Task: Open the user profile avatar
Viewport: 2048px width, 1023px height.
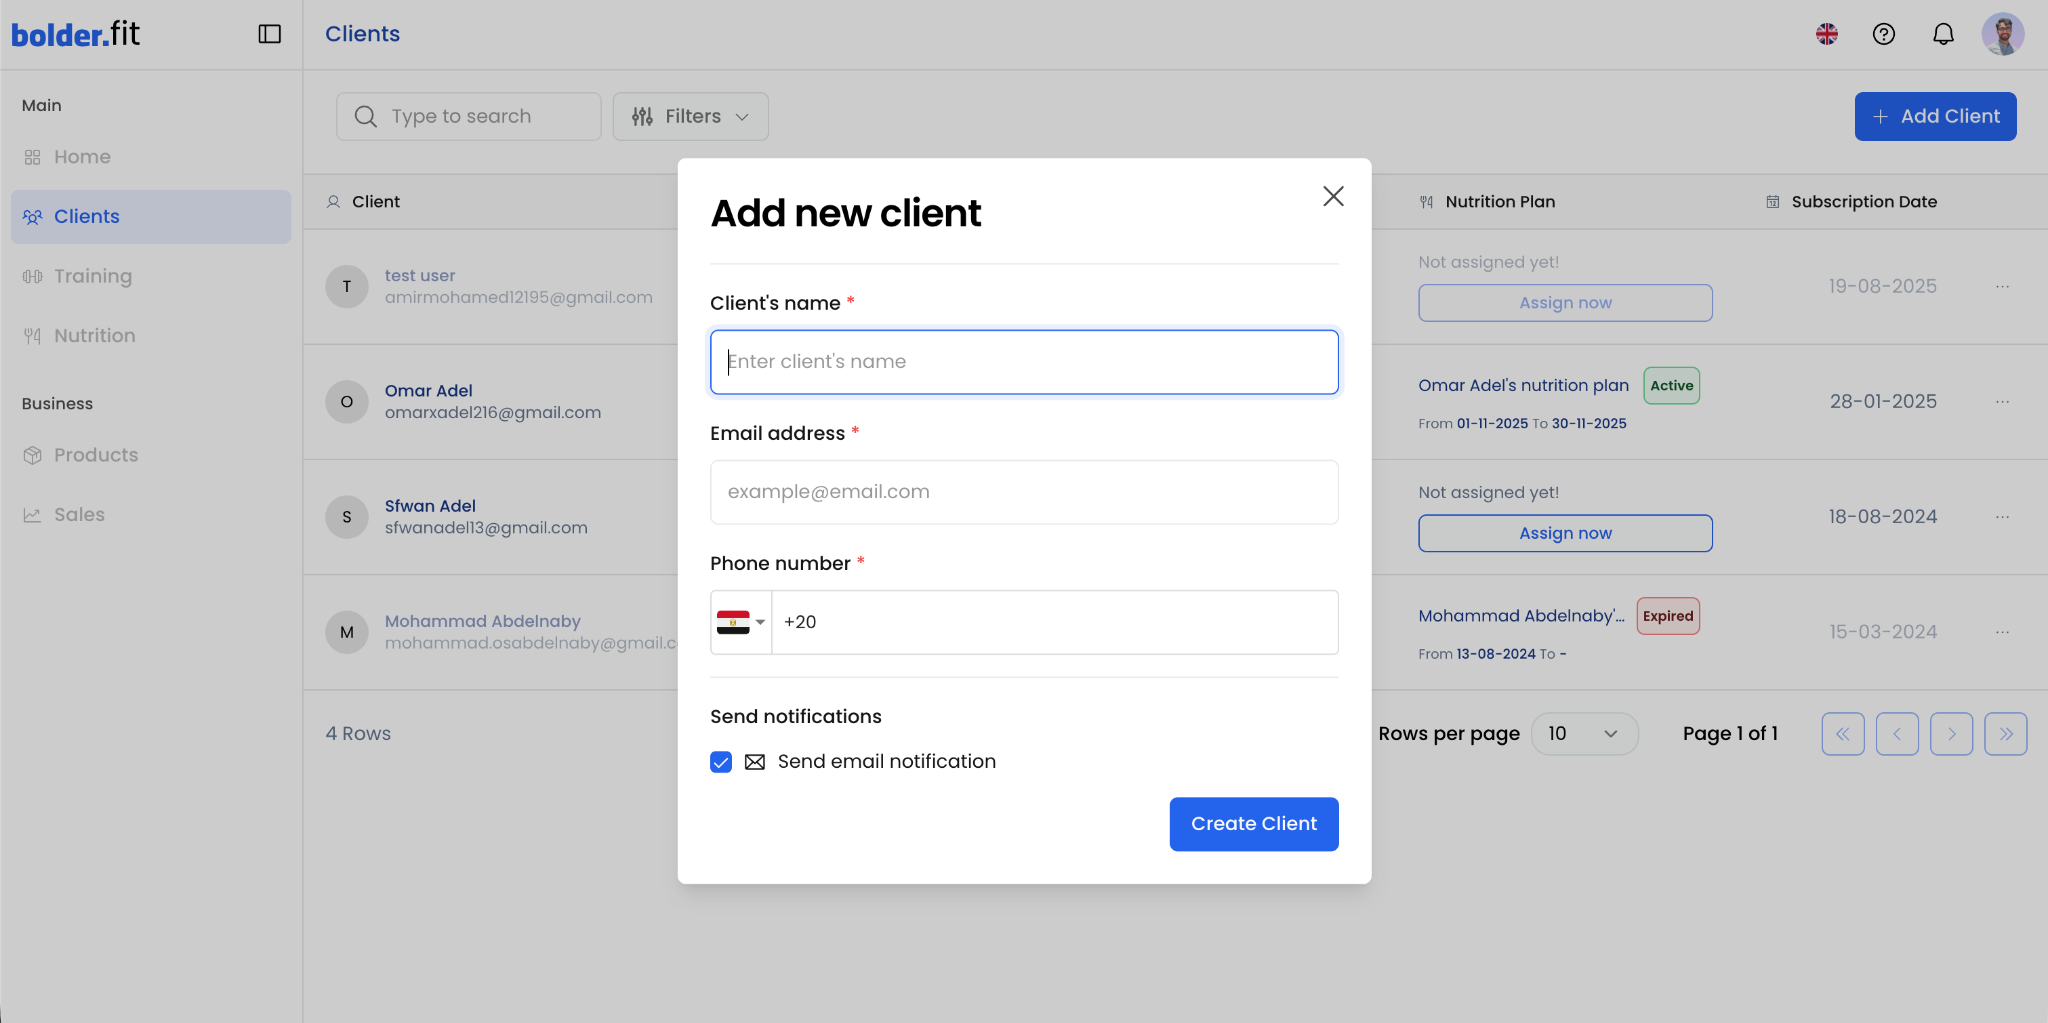Action: [x=2002, y=34]
